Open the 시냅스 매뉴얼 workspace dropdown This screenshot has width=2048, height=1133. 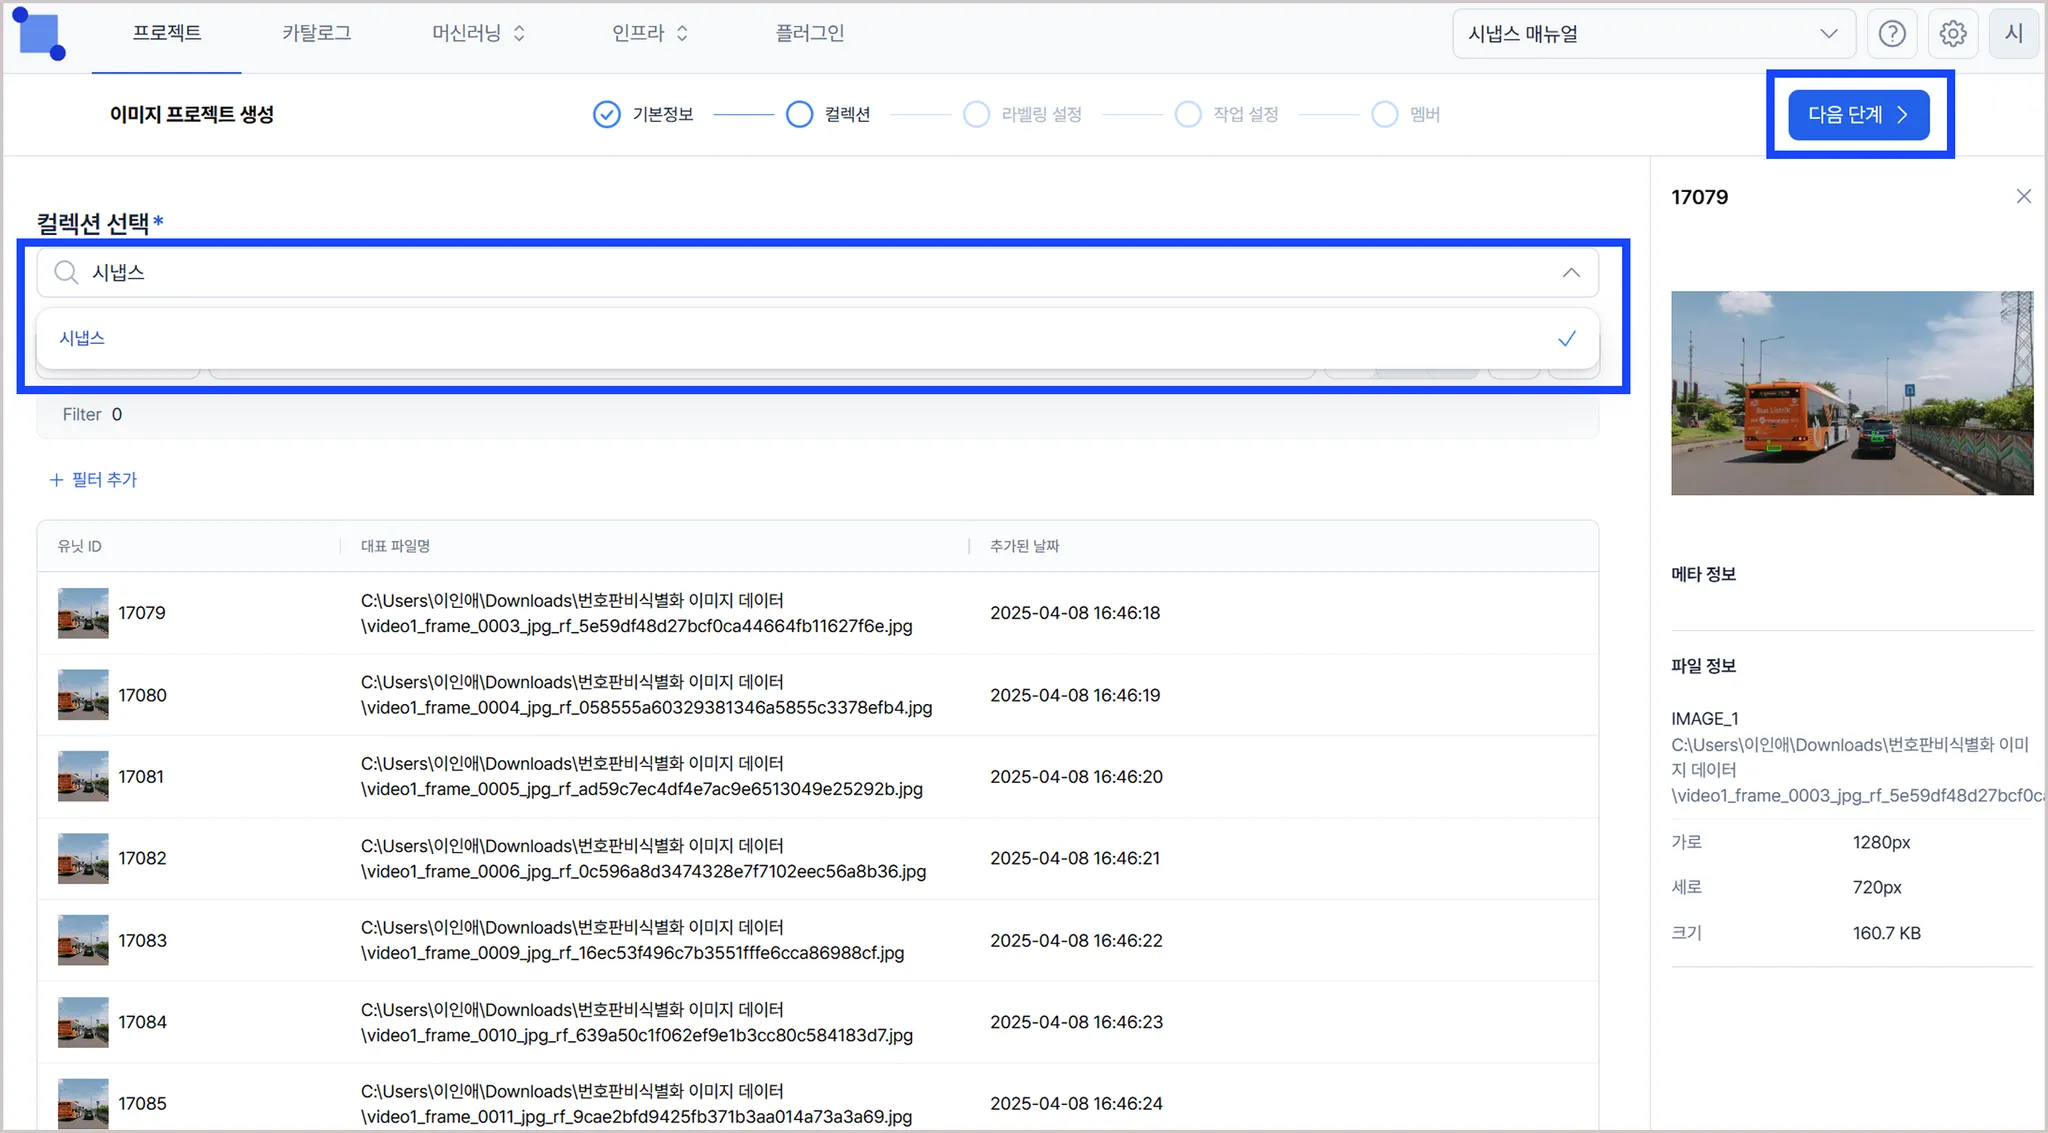click(1652, 34)
